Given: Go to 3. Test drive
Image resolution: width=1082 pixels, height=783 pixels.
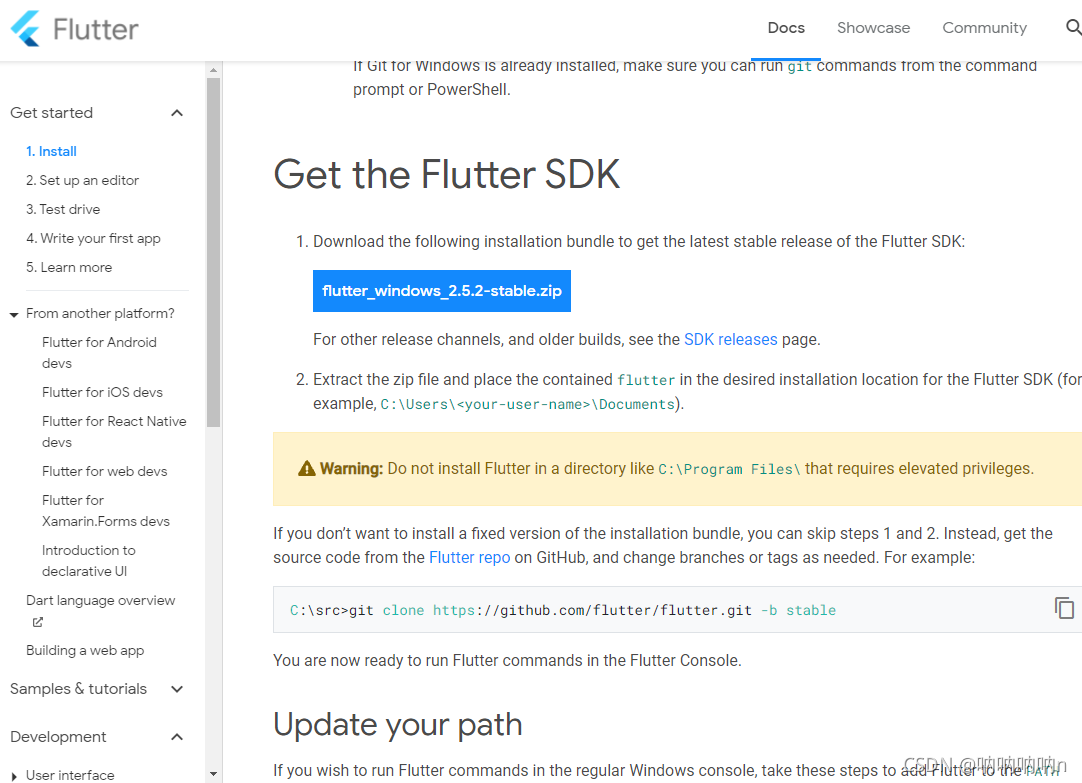Looking at the screenshot, I should tap(63, 209).
